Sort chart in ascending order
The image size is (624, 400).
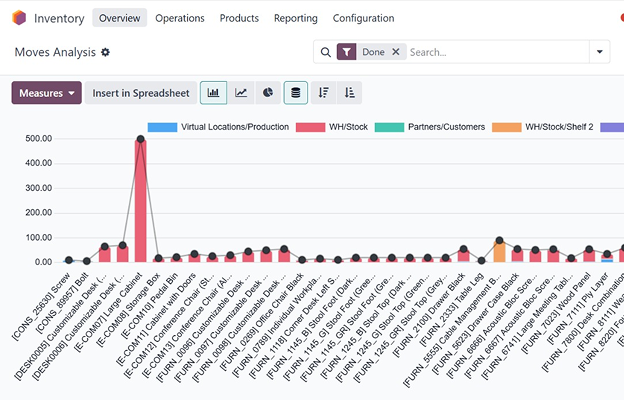(x=349, y=93)
